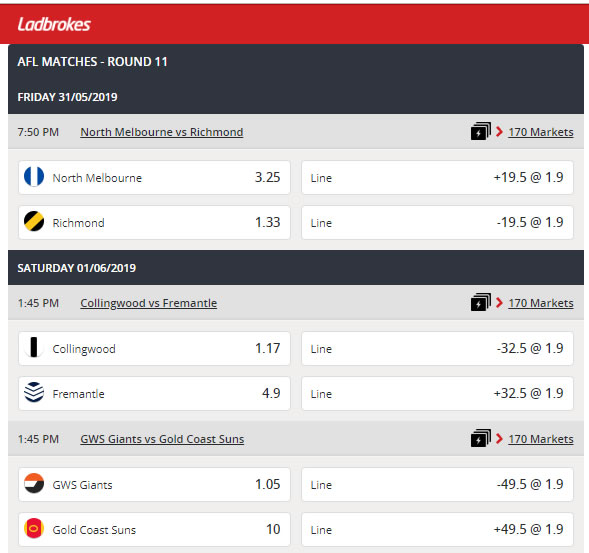
Task: Open the GWS Giants vs Gold Coast Suns match link
Action: point(162,439)
